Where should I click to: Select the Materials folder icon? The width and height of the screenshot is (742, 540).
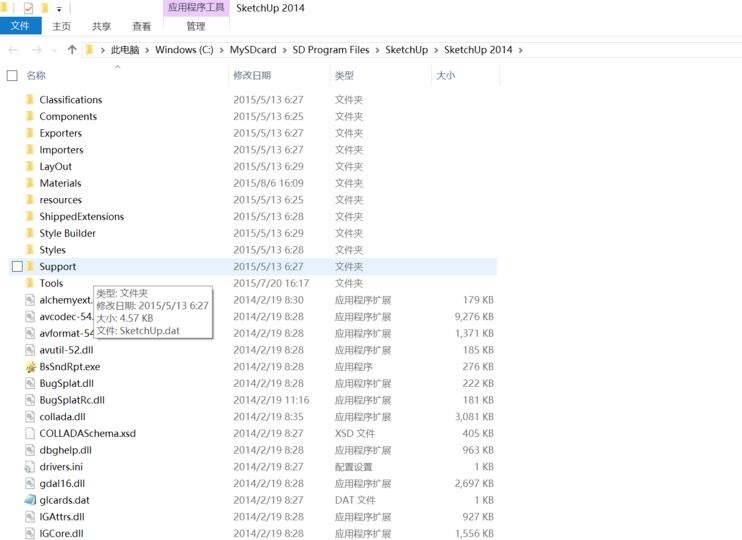pos(30,183)
